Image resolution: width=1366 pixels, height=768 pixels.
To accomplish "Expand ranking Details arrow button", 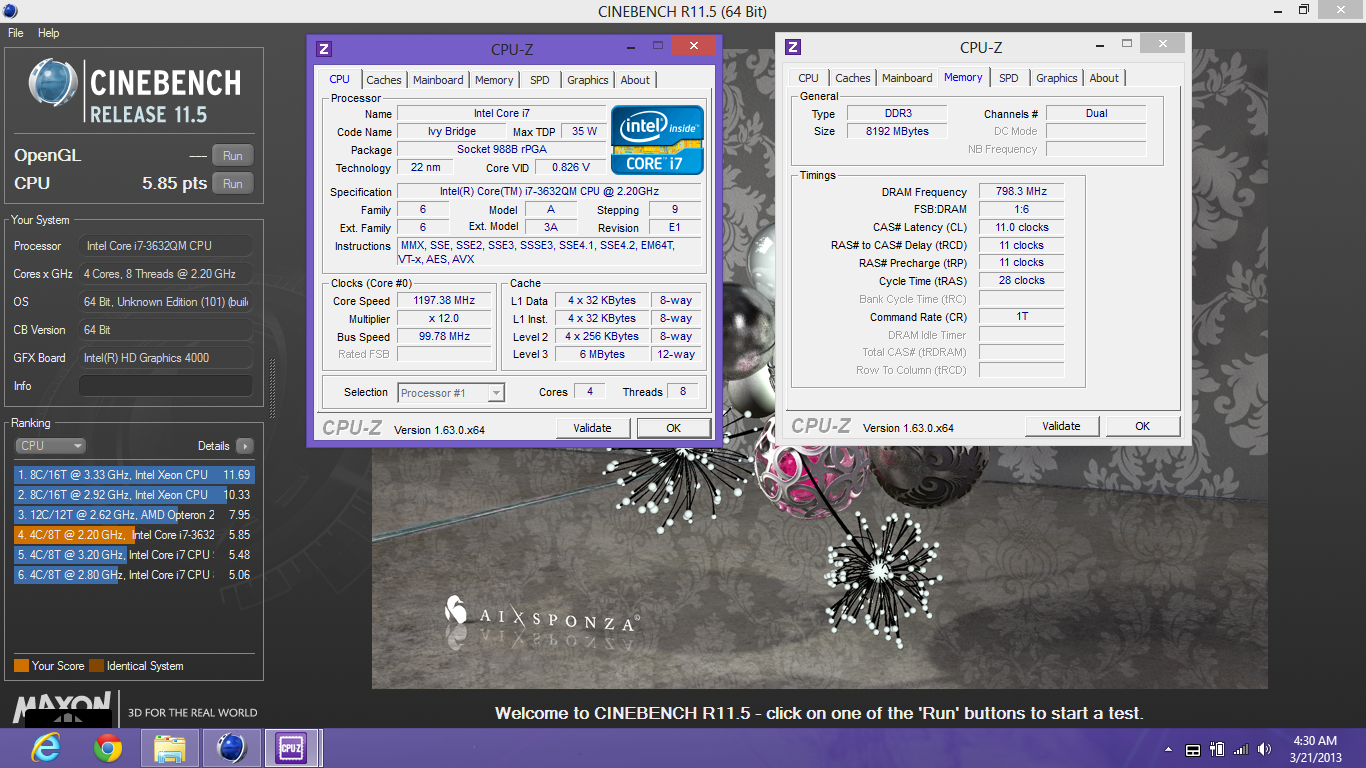I will [244, 446].
